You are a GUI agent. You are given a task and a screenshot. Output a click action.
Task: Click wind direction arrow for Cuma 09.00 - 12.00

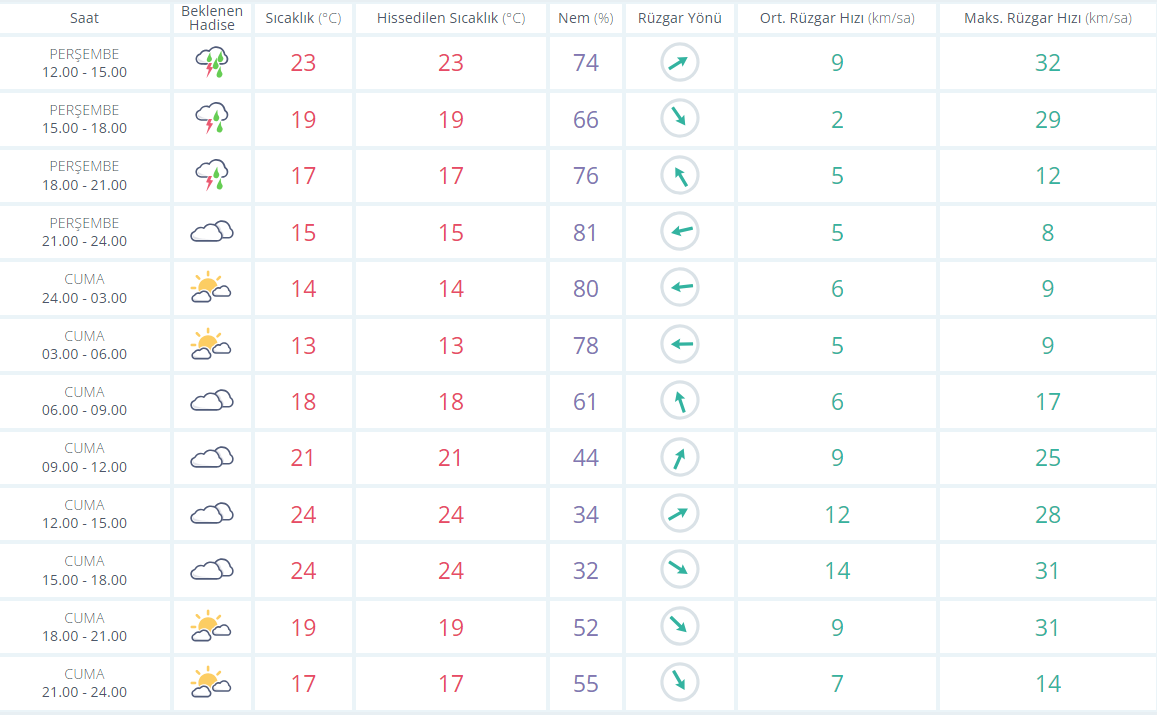680,457
